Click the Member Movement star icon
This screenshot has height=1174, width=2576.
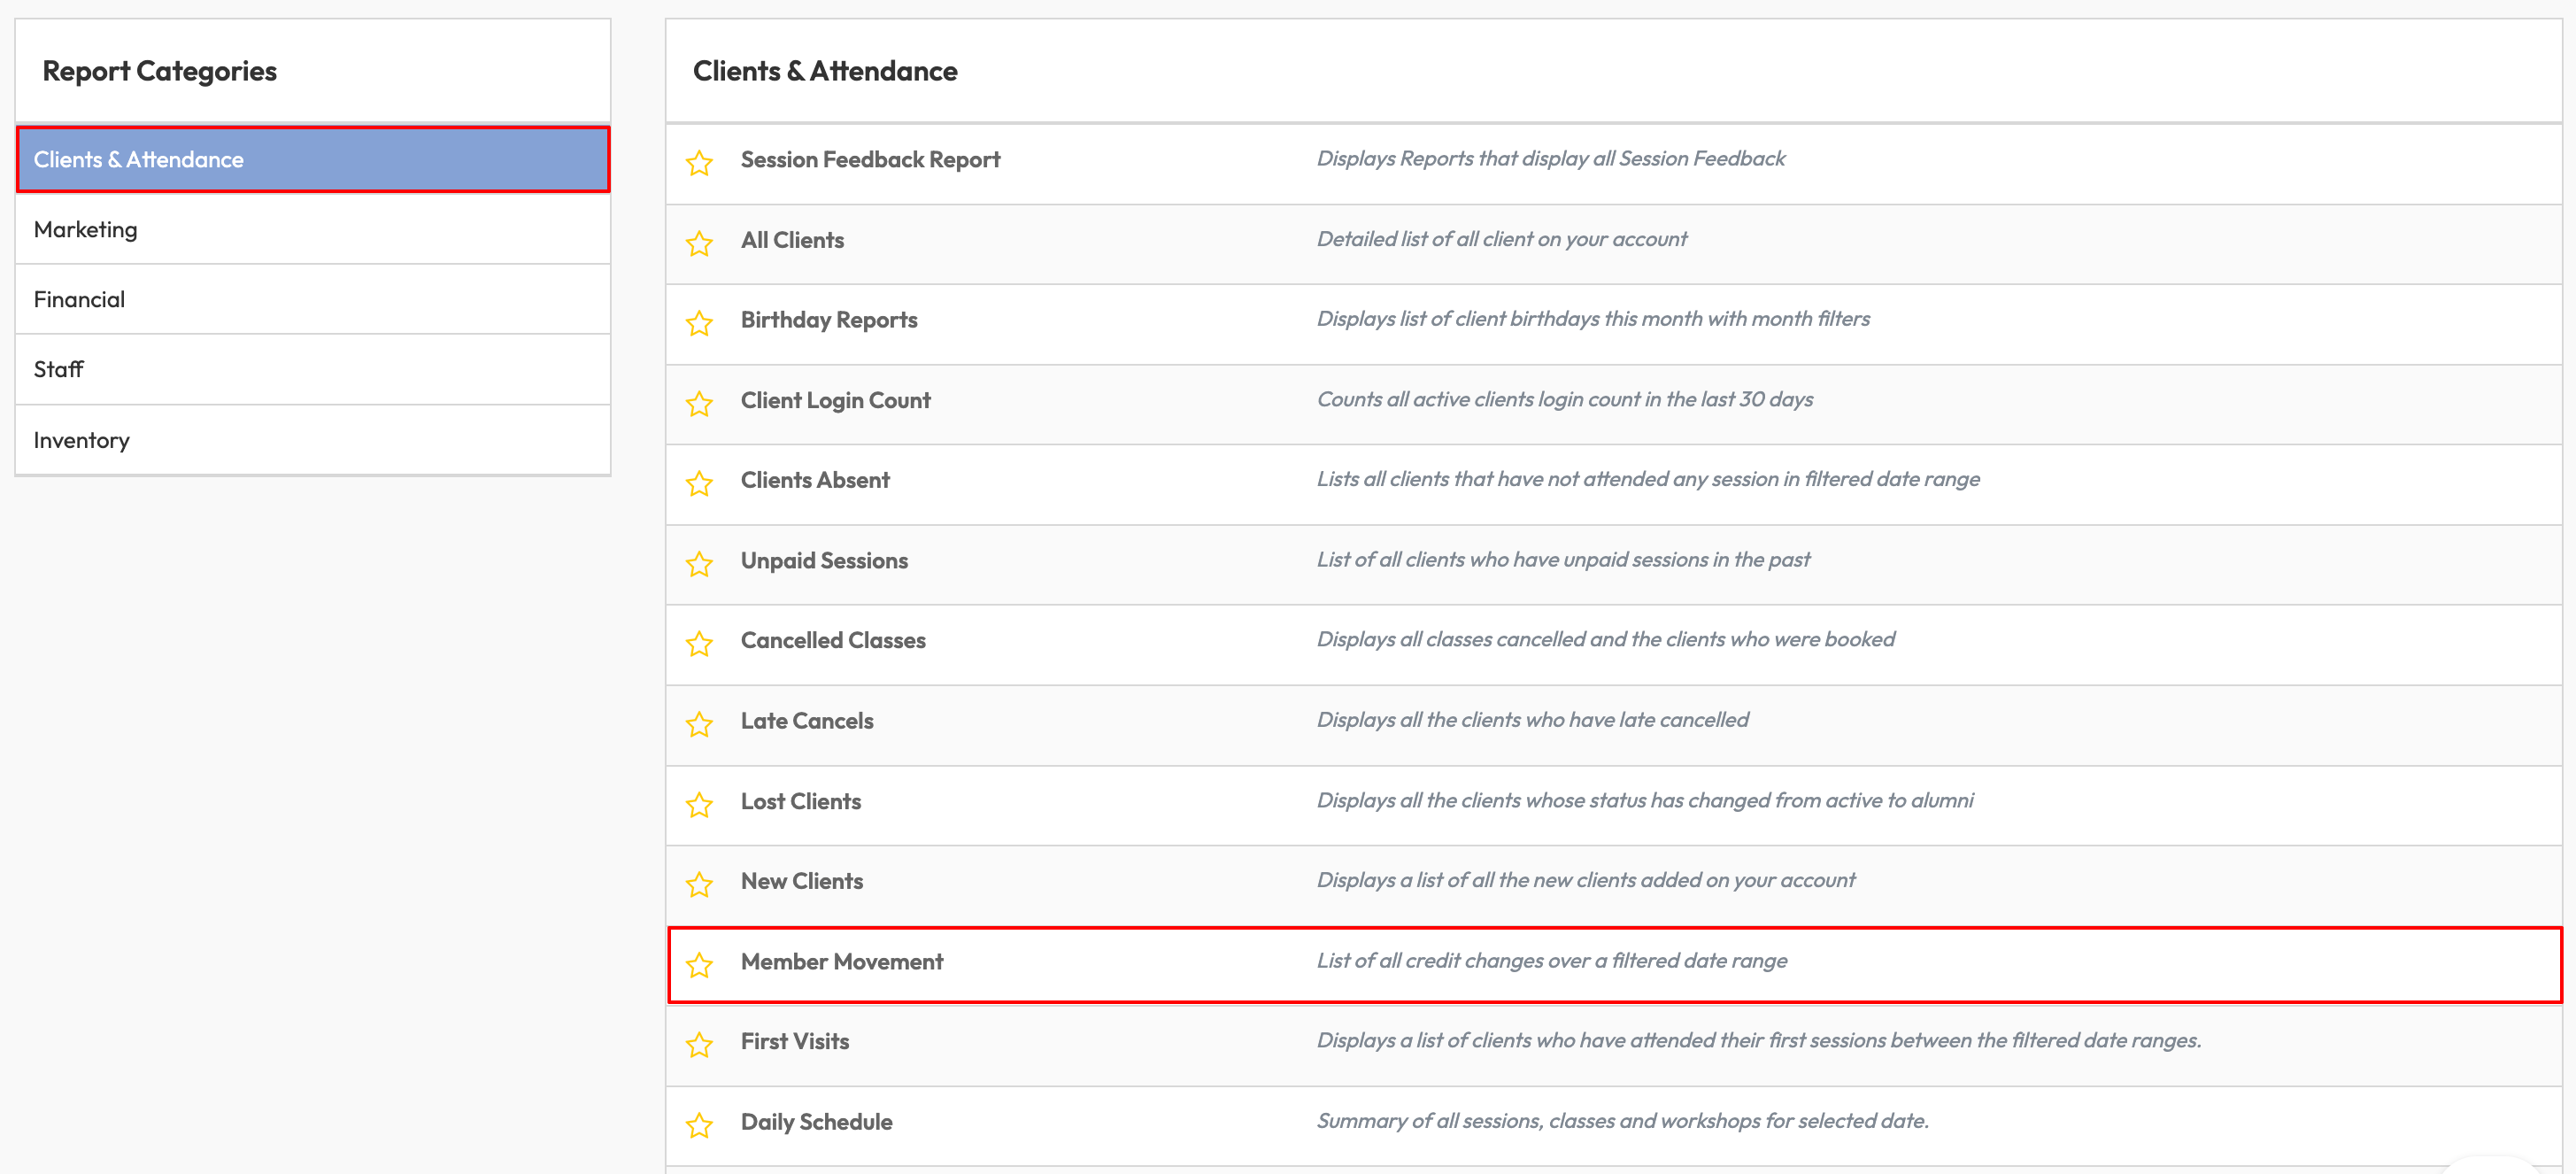click(x=699, y=964)
